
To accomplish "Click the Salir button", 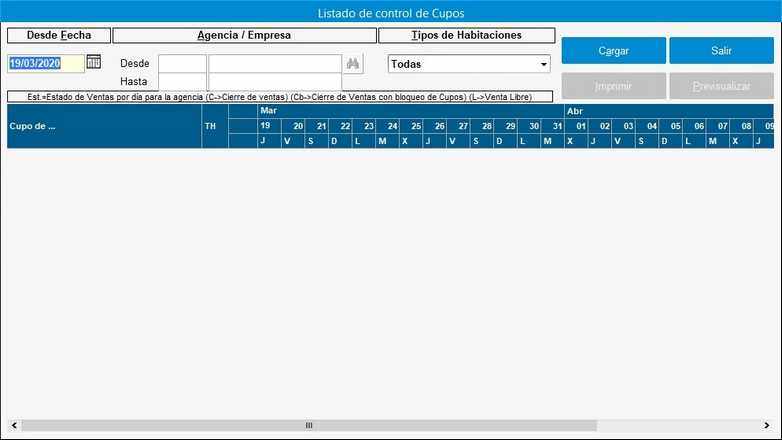I will [x=721, y=50].
